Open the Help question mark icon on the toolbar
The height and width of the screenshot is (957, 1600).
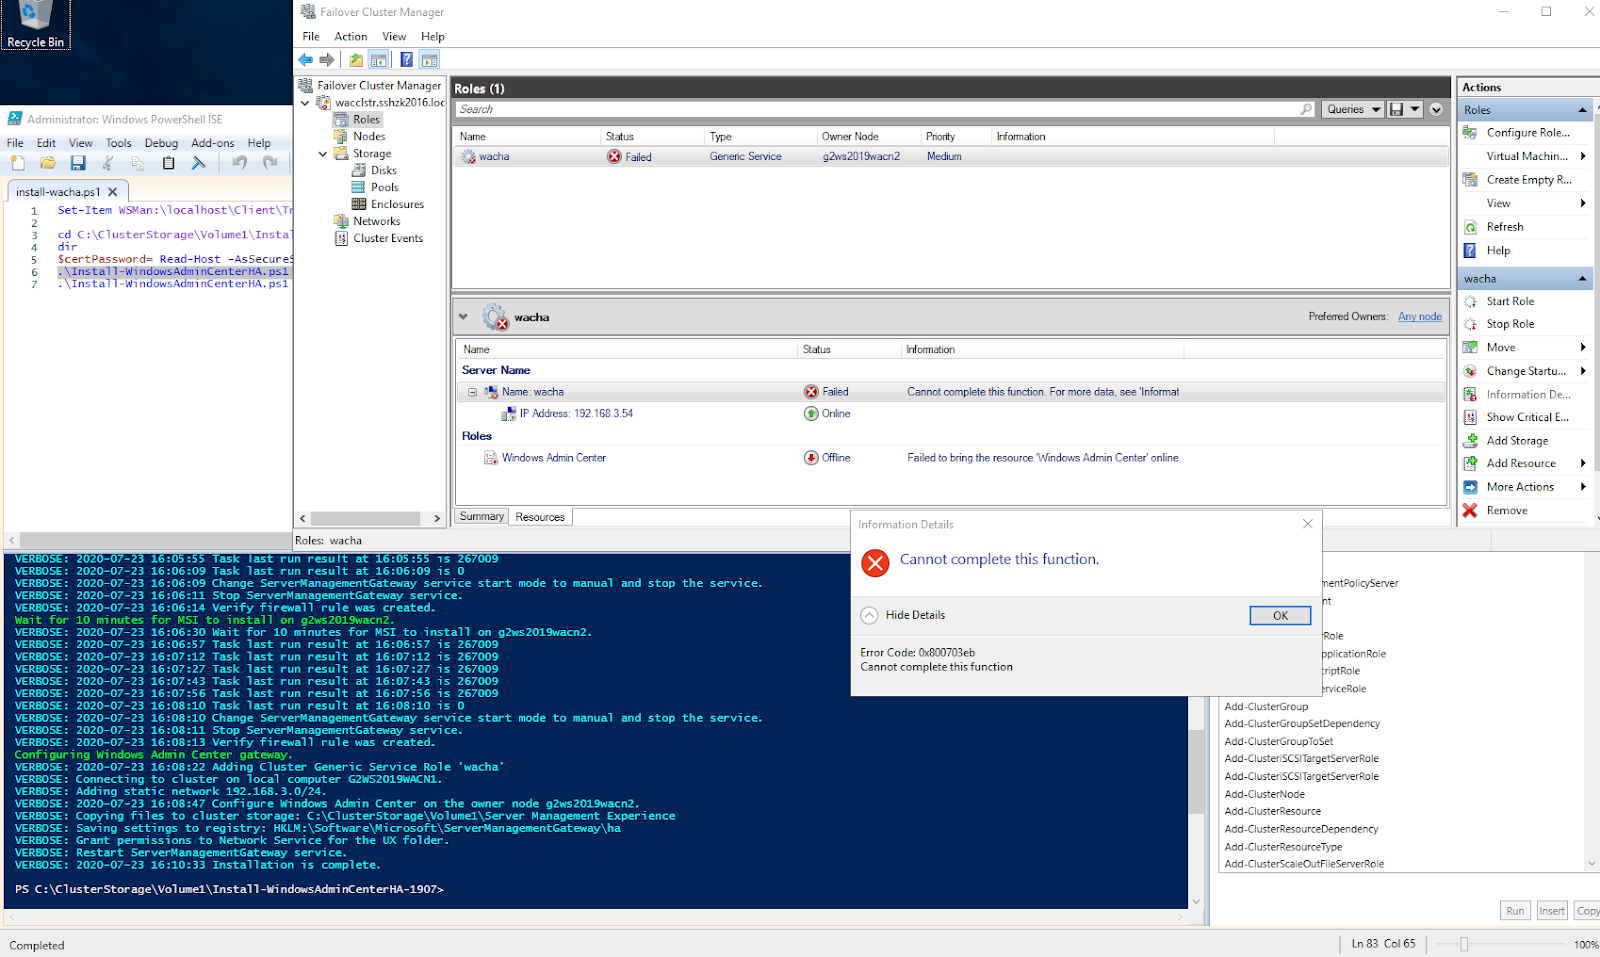click(x=406, y=59)
